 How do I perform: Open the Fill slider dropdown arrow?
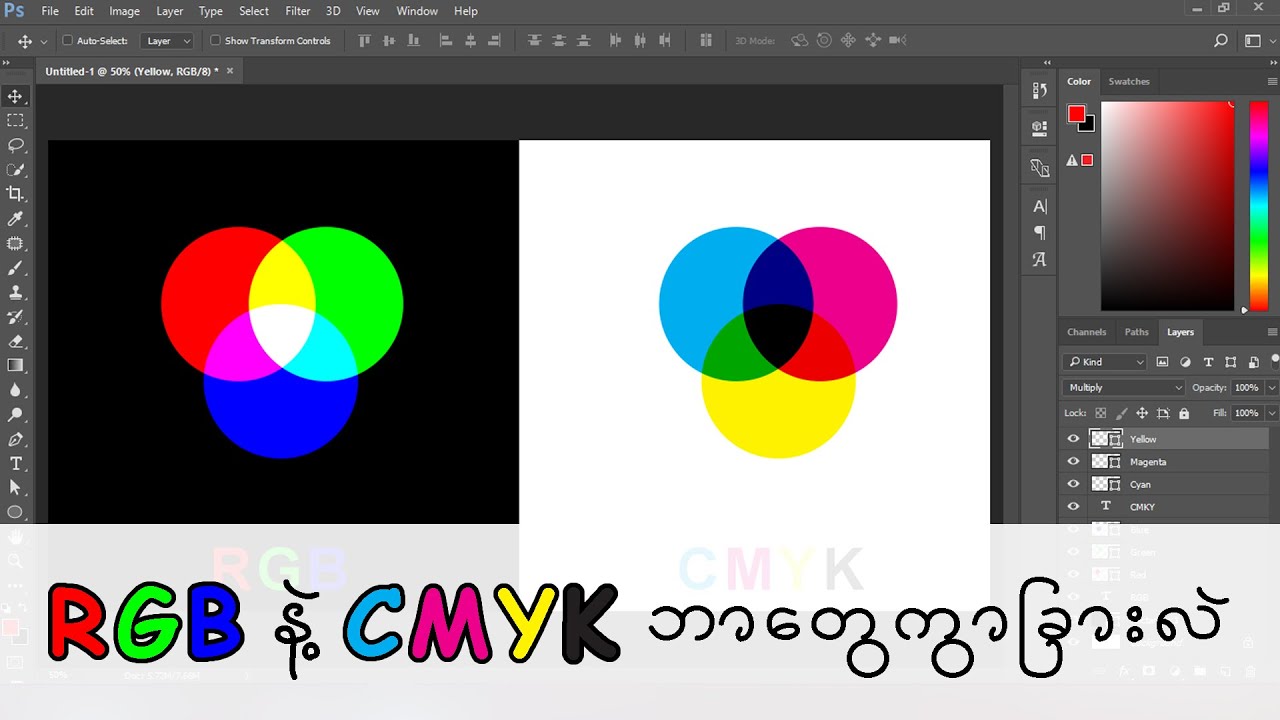(1272, 413)
